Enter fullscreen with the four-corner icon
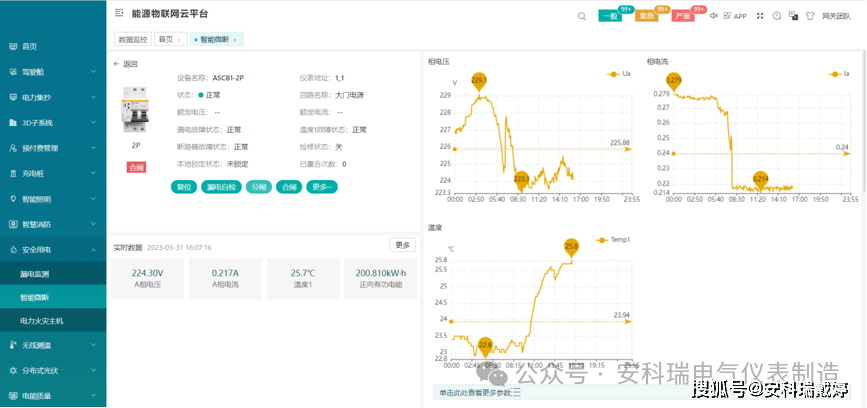Viewport: 867px width, 408px height. tap(760, 15)
